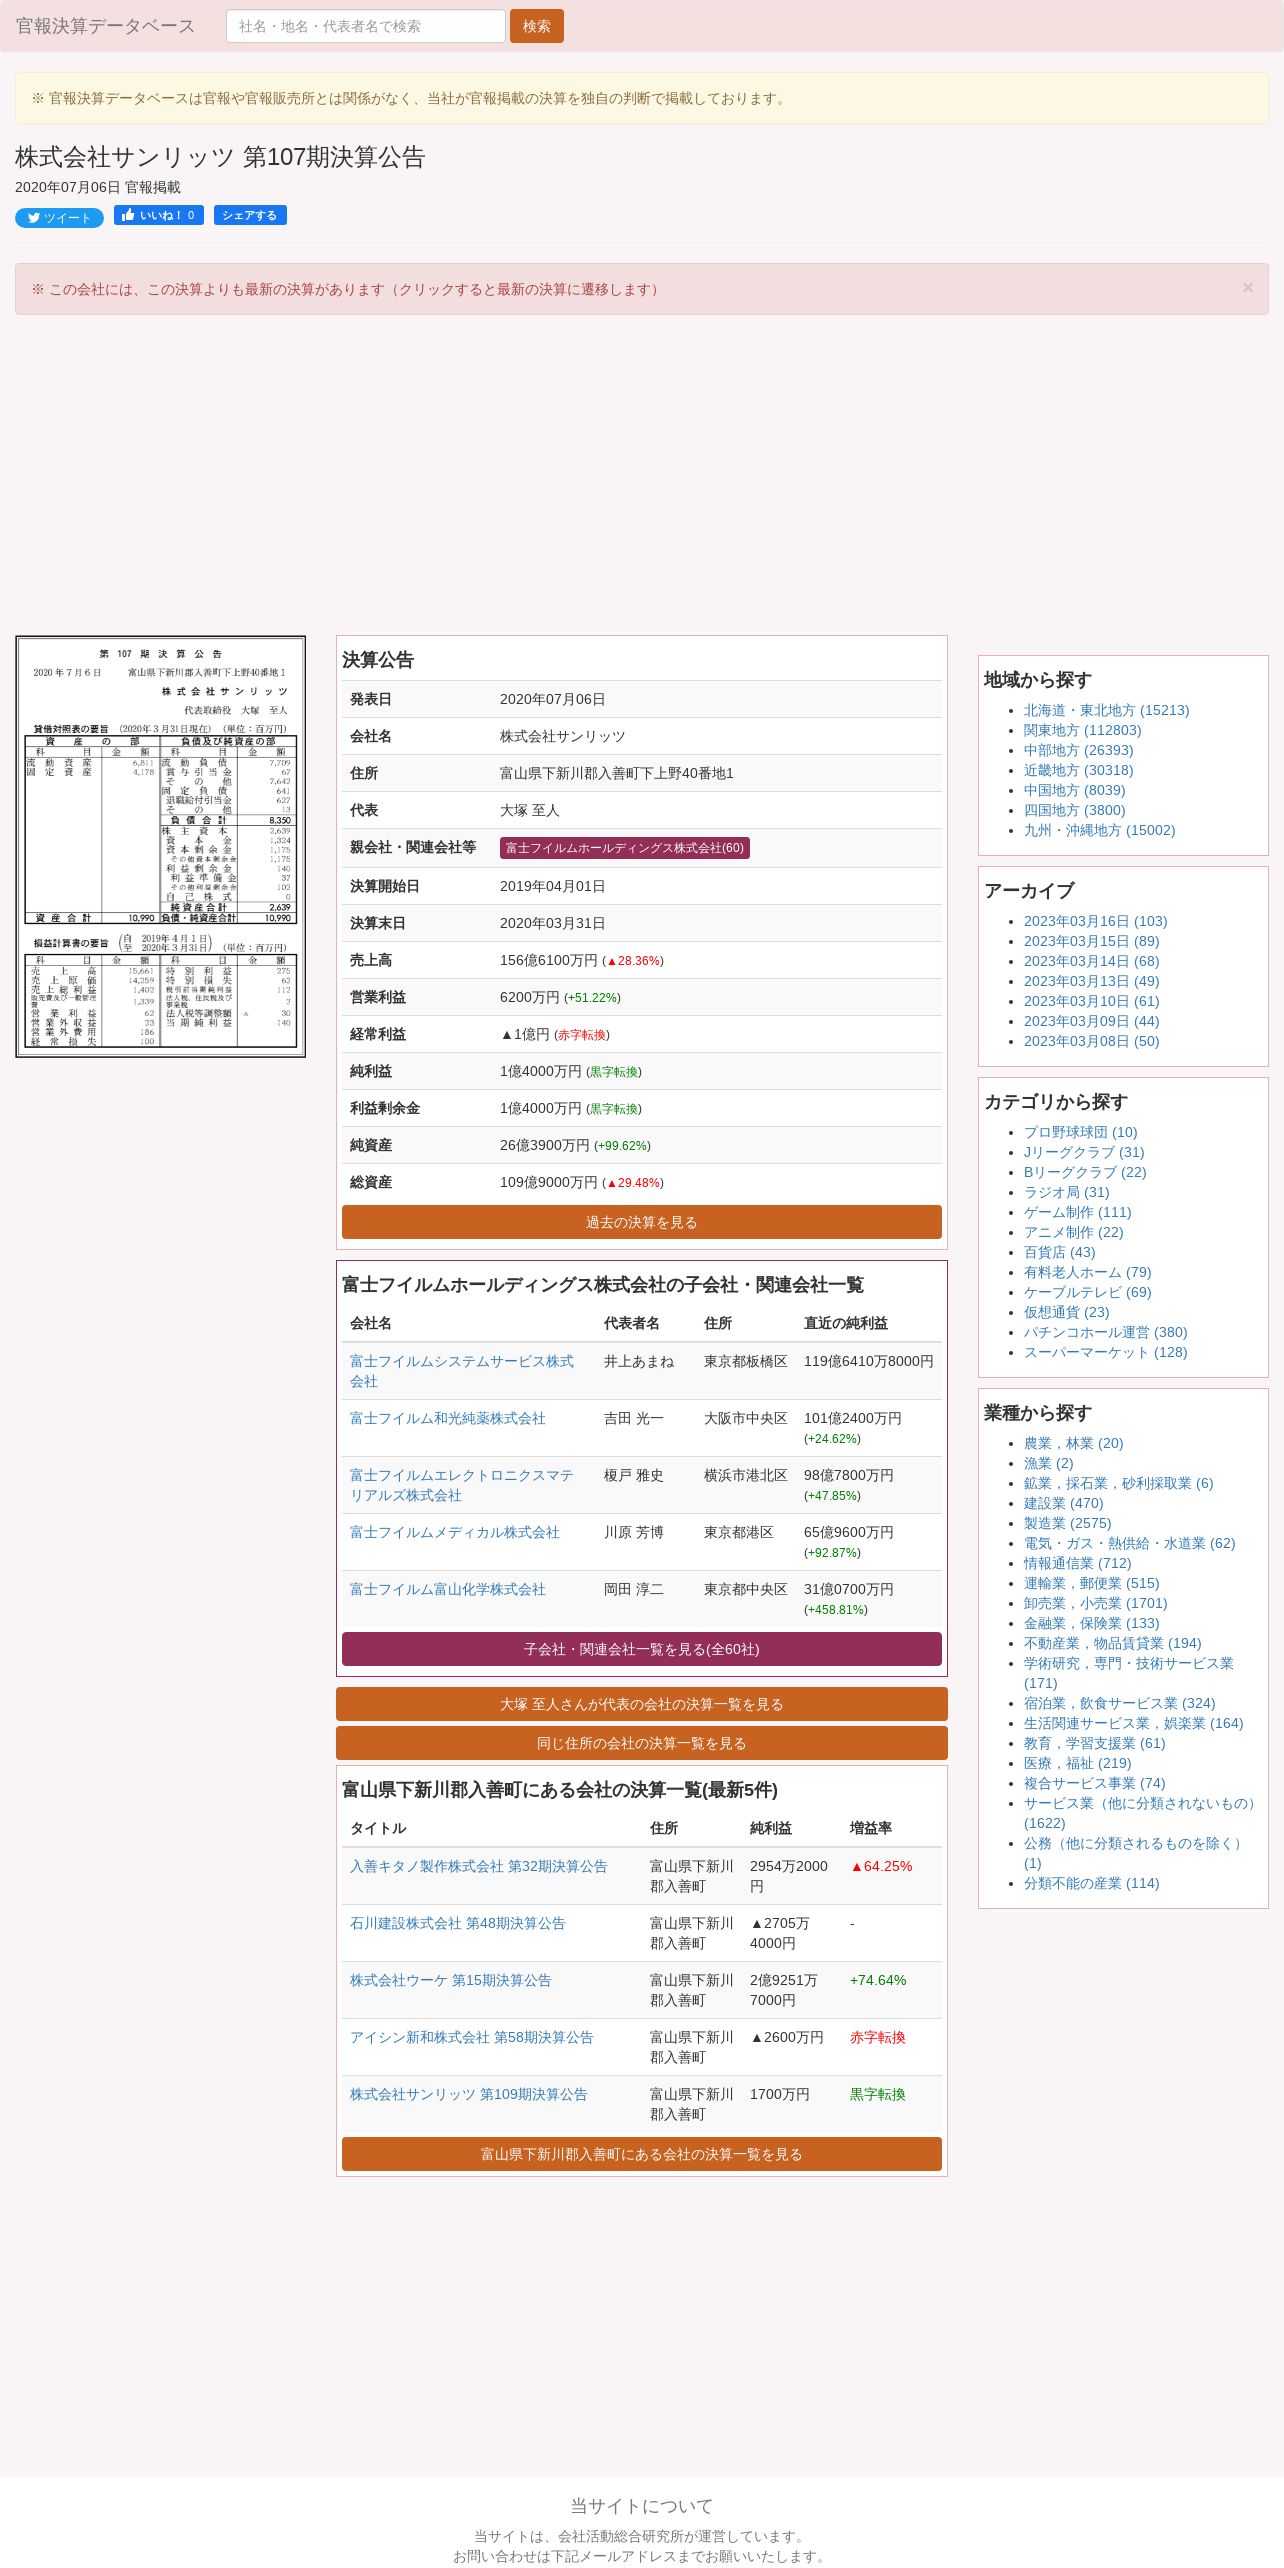Screen dimensions: 1284x2568
Task: Open プロ野球球団 (10) category
Action: click(x=1080, y=1132)
